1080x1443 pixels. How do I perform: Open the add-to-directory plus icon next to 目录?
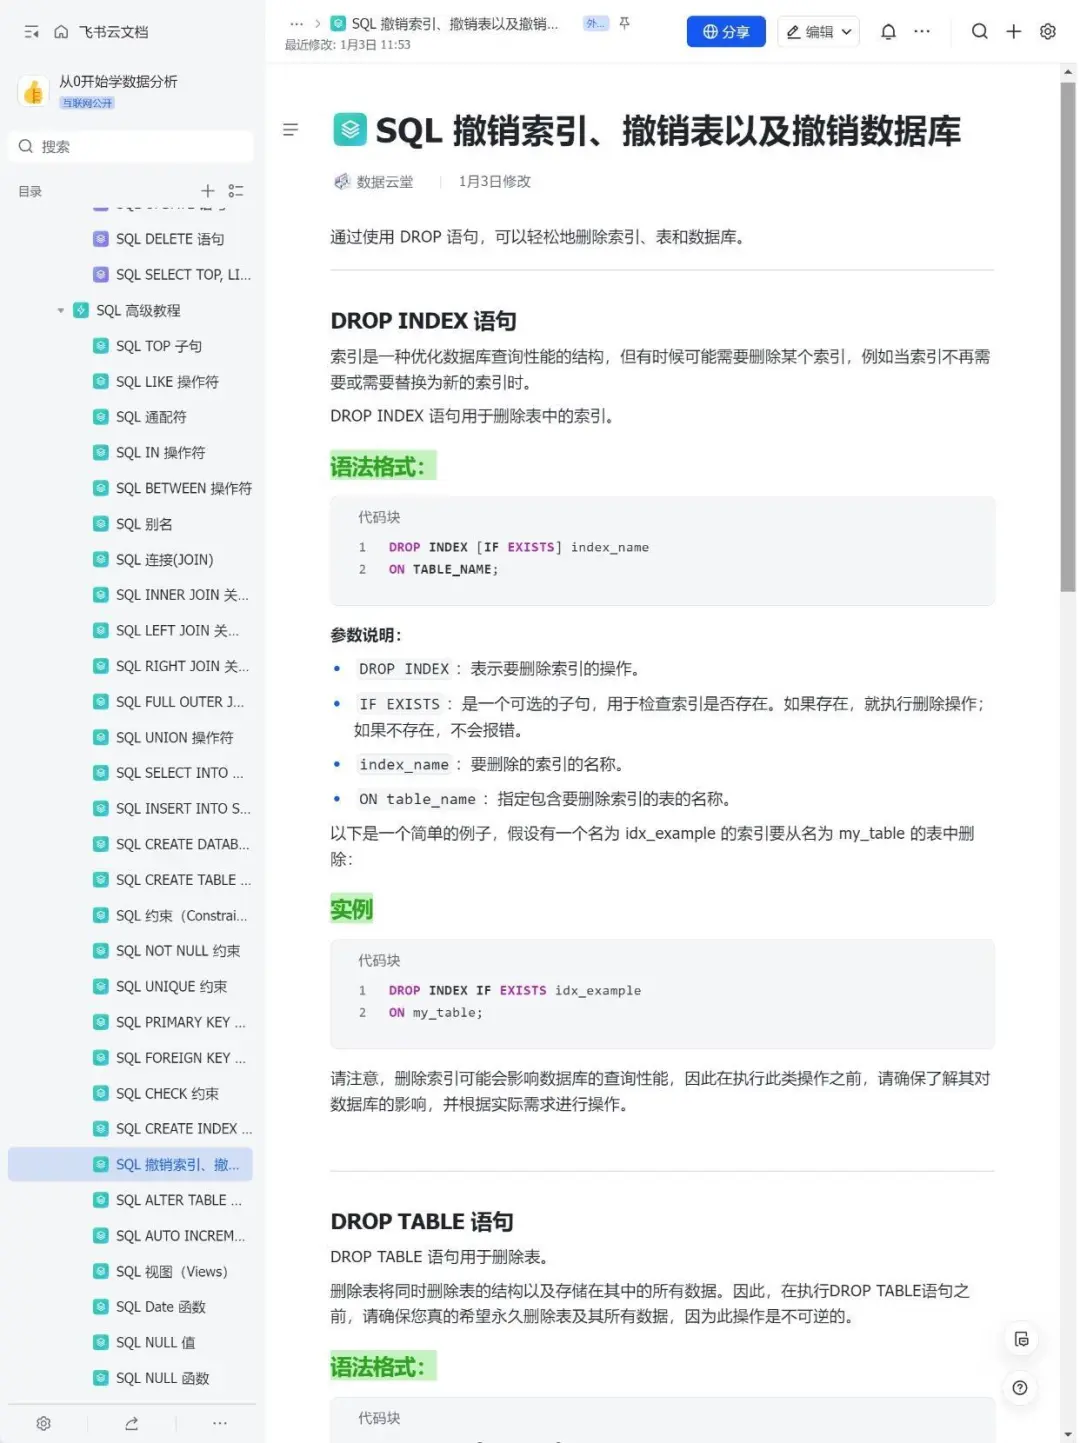(x=207, y=191)
